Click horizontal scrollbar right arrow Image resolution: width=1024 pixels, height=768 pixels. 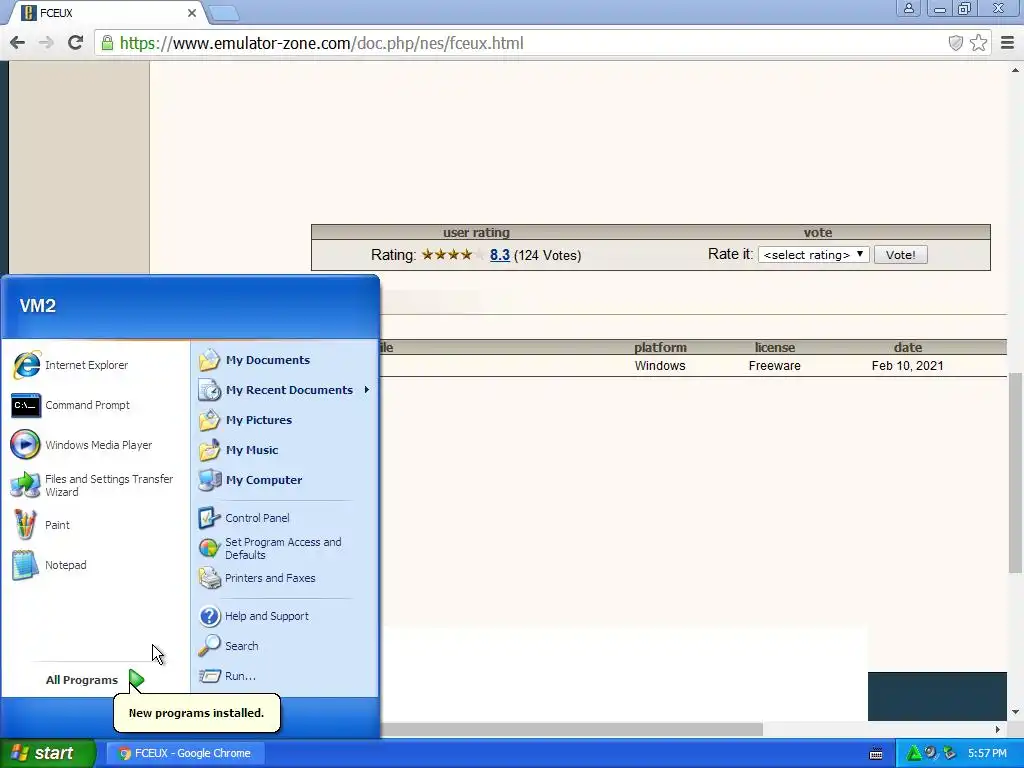tap(997, 729)
